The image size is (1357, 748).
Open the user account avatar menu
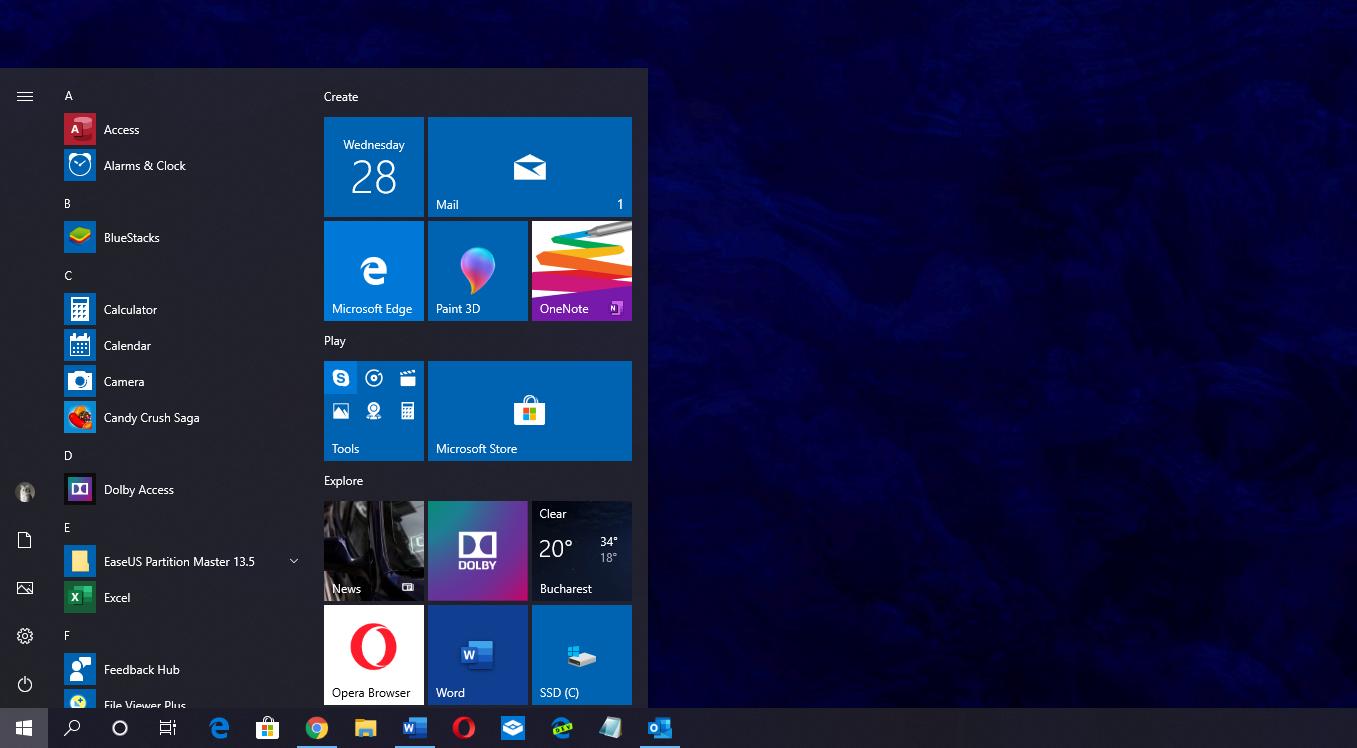pyautogui.click(x=25, y=492)
